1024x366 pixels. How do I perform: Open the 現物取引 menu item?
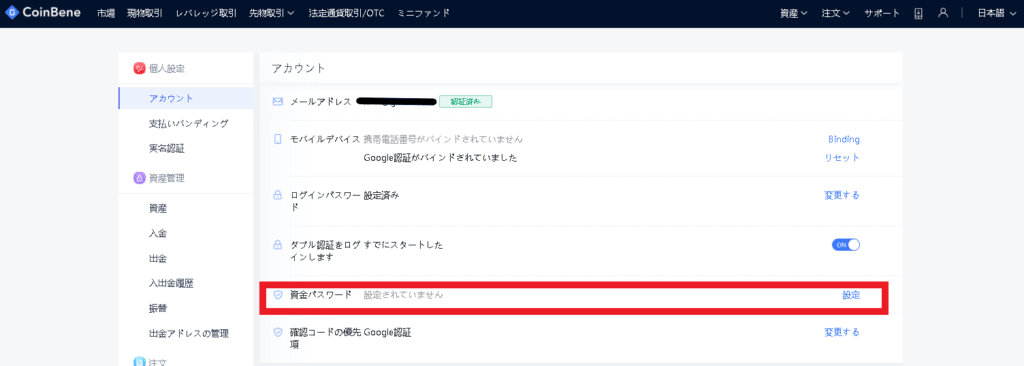tap(145, 13)
